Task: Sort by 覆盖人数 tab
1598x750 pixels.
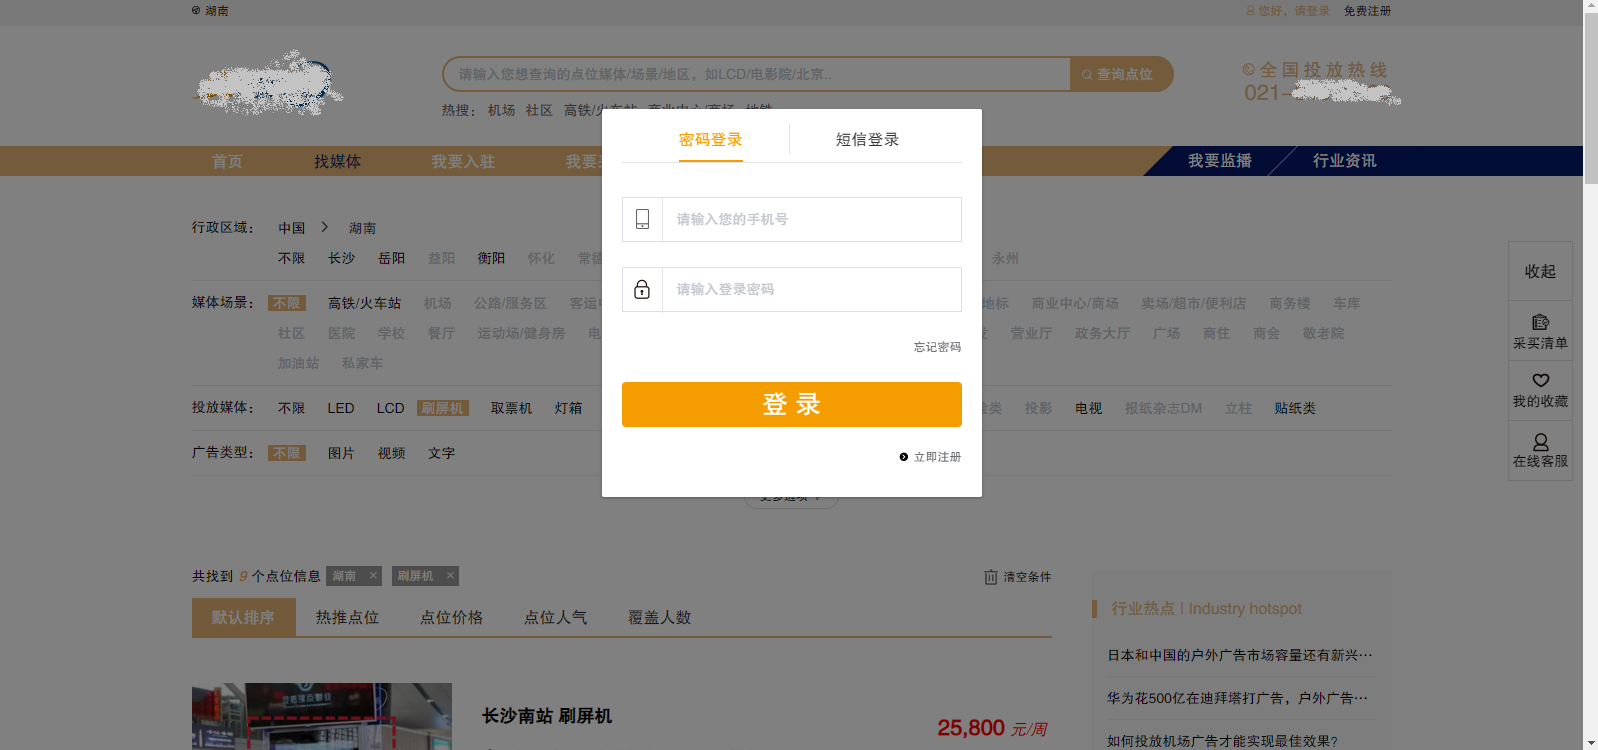Action: coord(659,617)
